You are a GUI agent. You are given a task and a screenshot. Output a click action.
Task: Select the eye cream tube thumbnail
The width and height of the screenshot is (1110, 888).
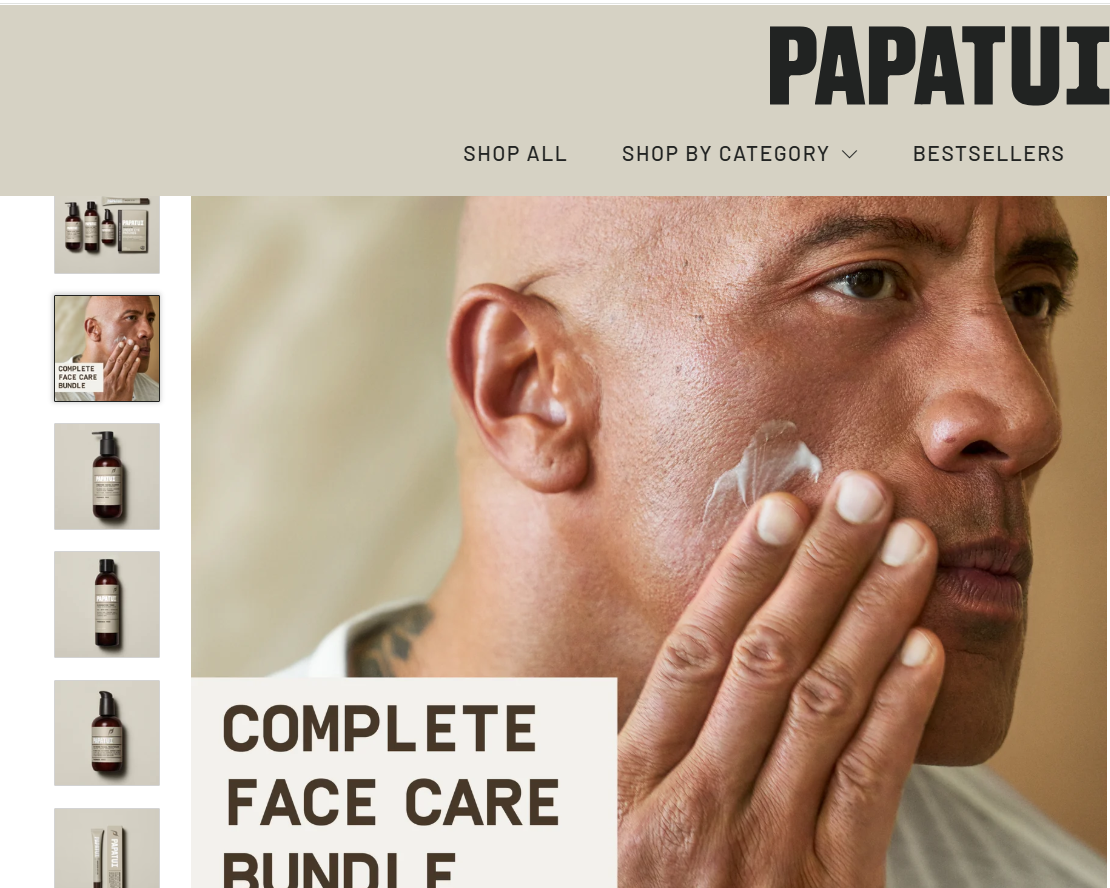click(x=107, y=848)
